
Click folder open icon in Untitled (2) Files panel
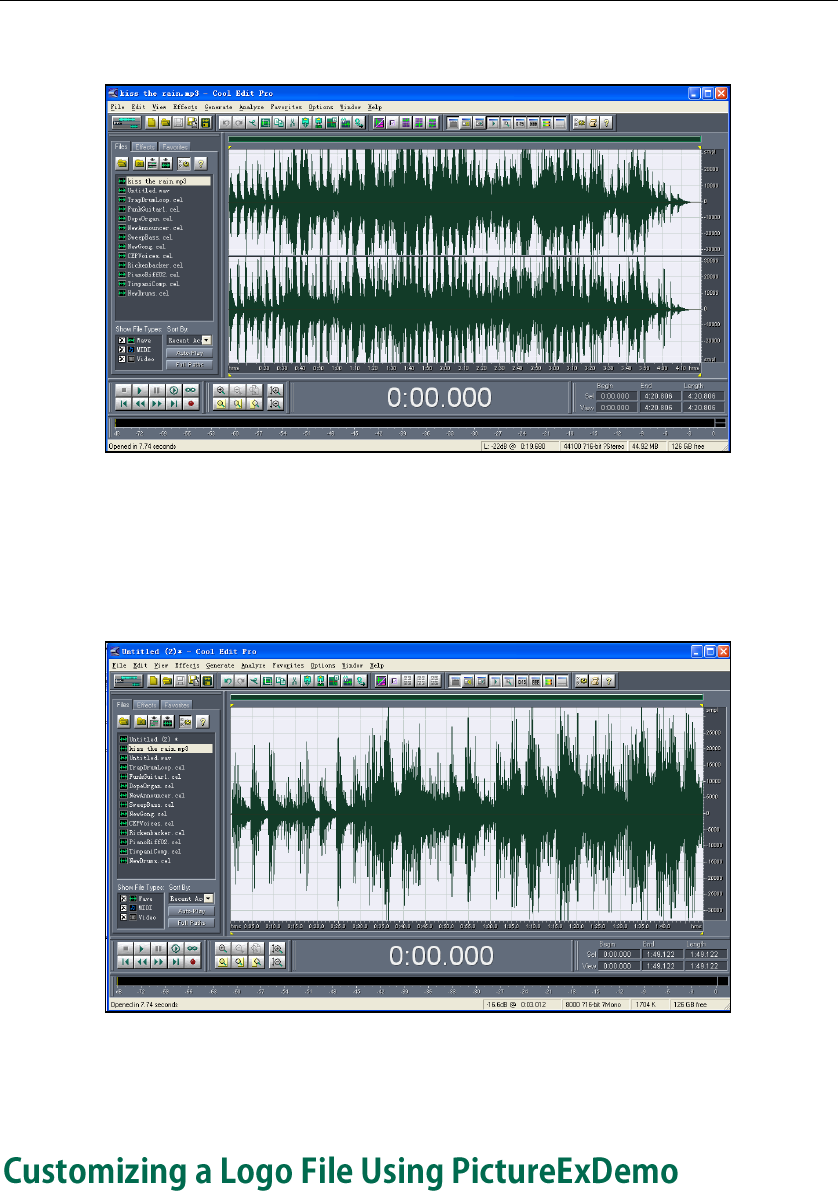123,721
